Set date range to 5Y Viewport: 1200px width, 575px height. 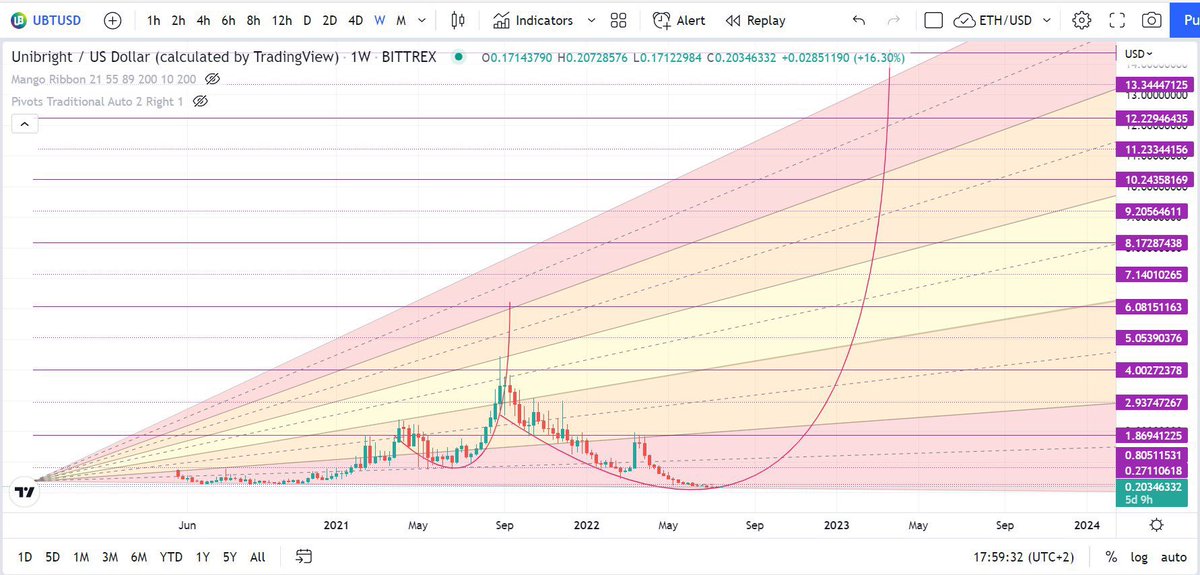pyautogui.click(x=230, y=556)
